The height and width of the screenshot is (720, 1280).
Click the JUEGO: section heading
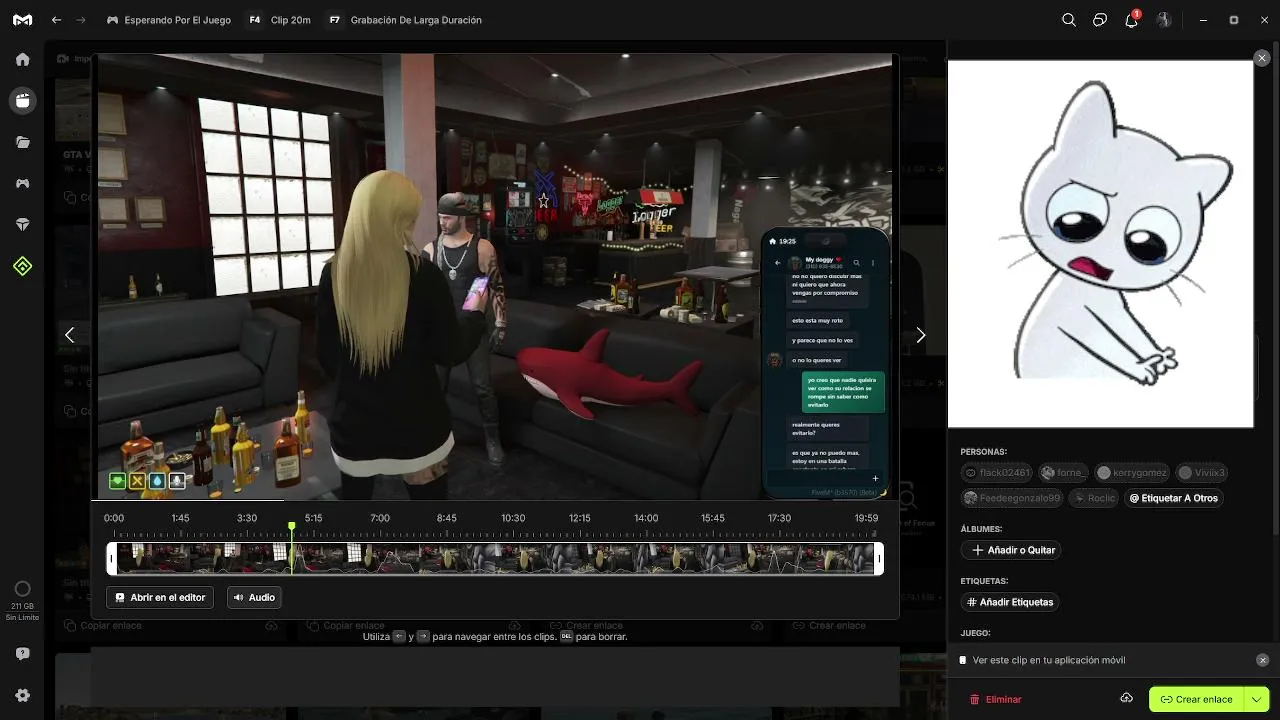coord(975,633)
